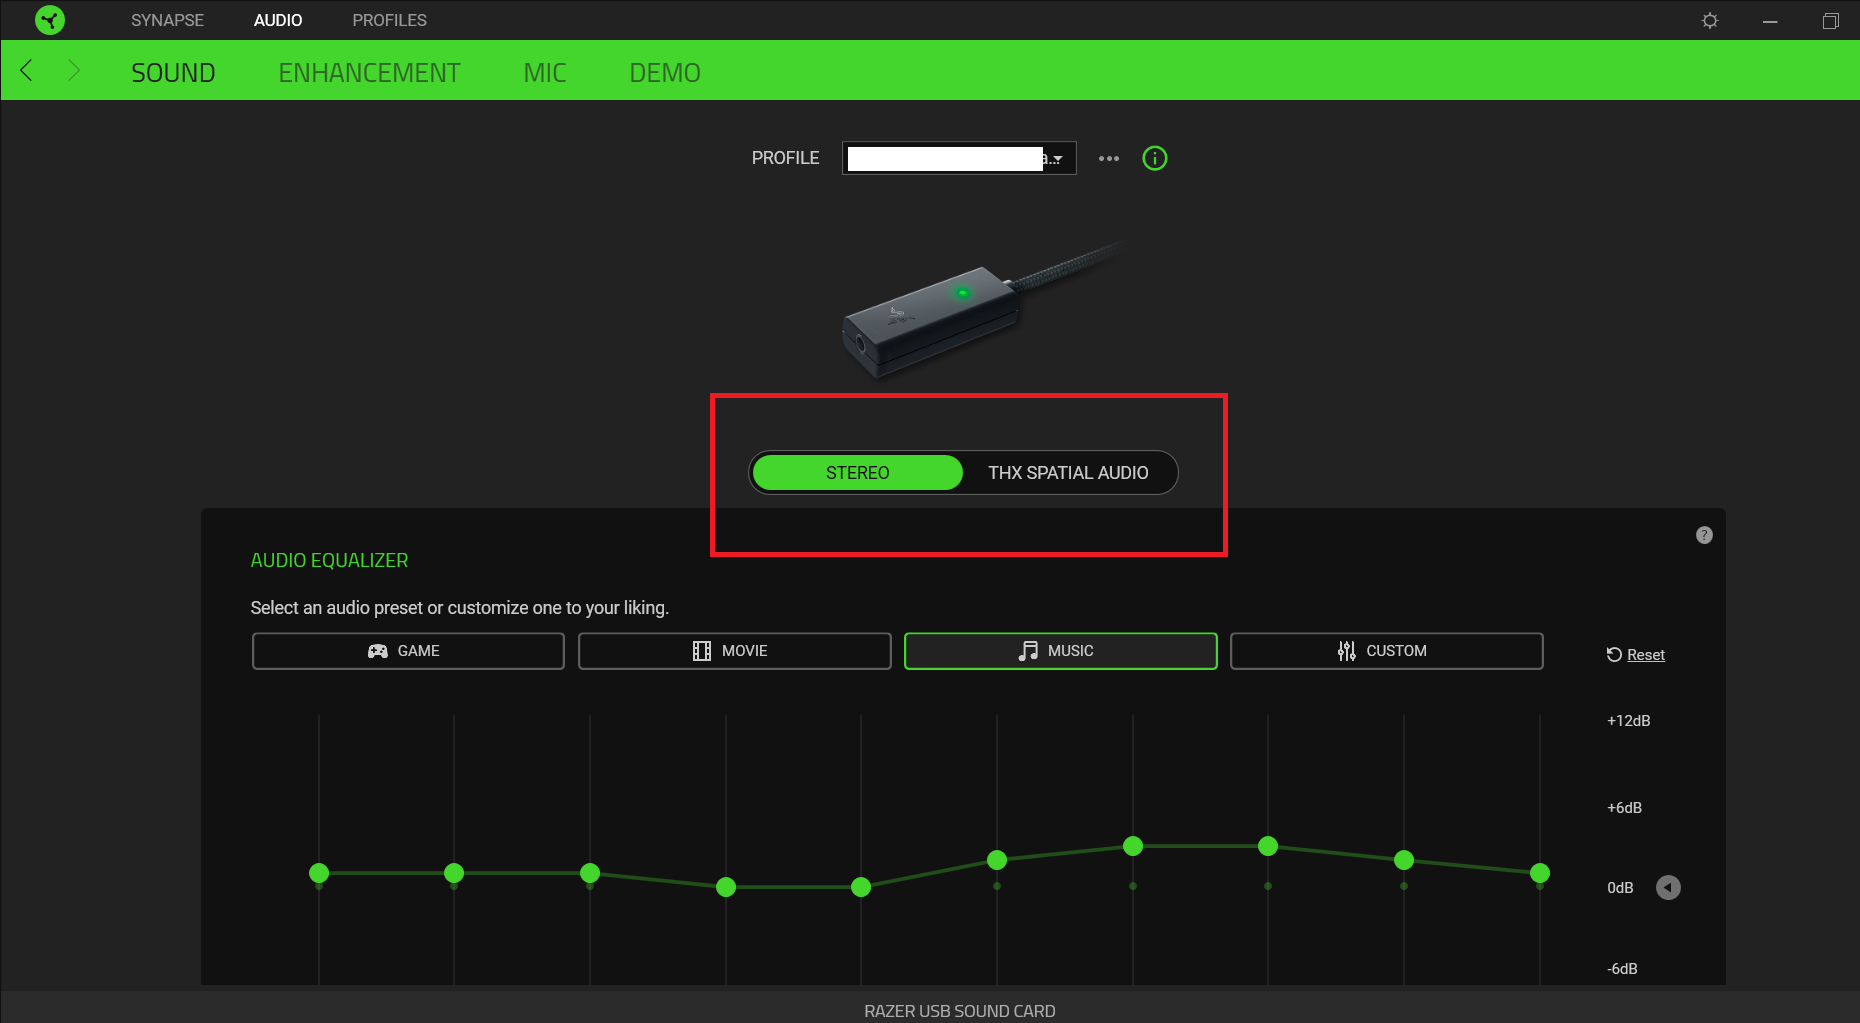The image size is (1860, 1023).
Task: Click the fifth equalizer band handle
Action: [x=861, y=887]
